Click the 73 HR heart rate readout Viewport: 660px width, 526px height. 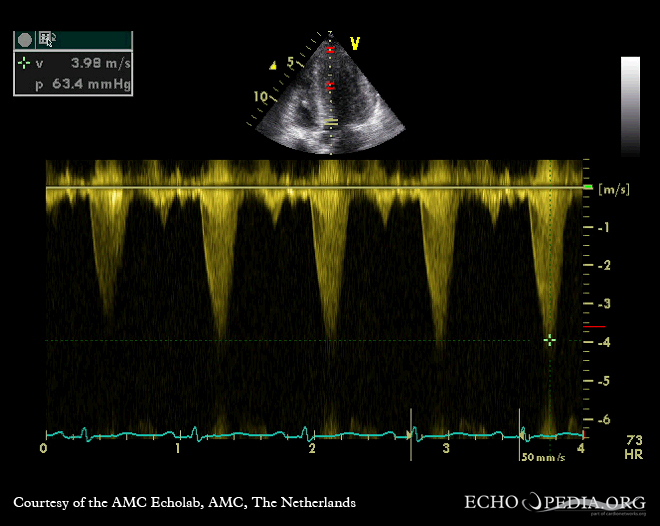coord(634,447)
